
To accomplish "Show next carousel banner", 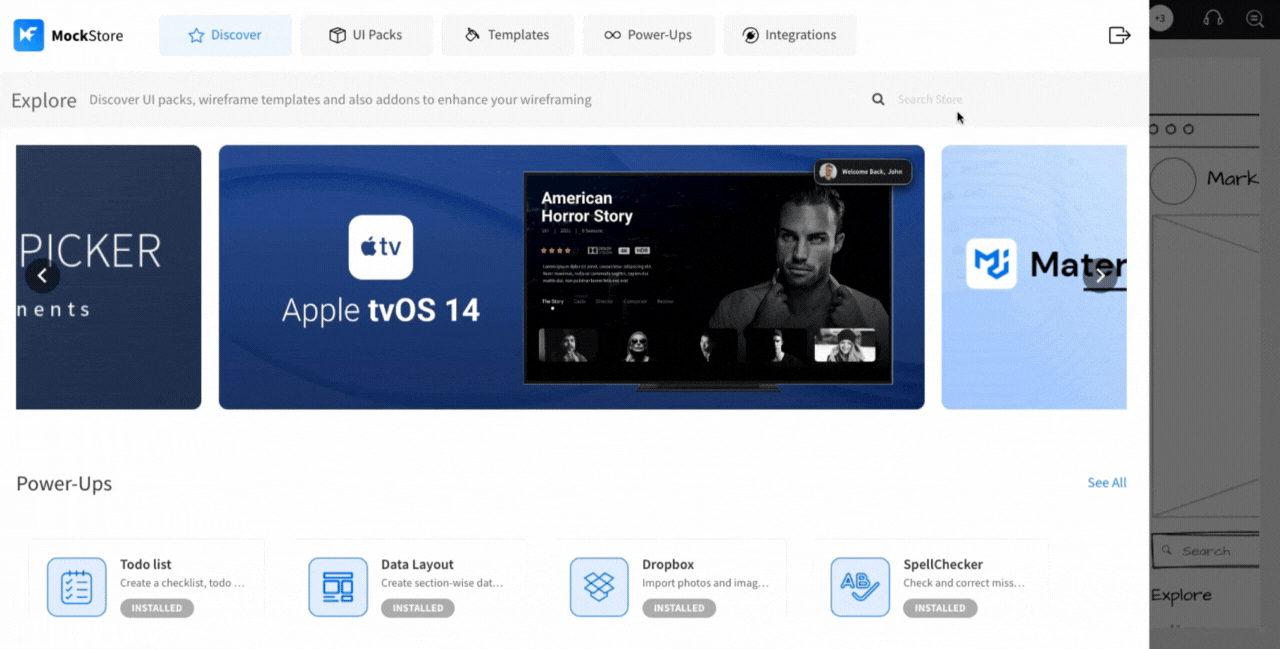I will (x=1100, y=276).
